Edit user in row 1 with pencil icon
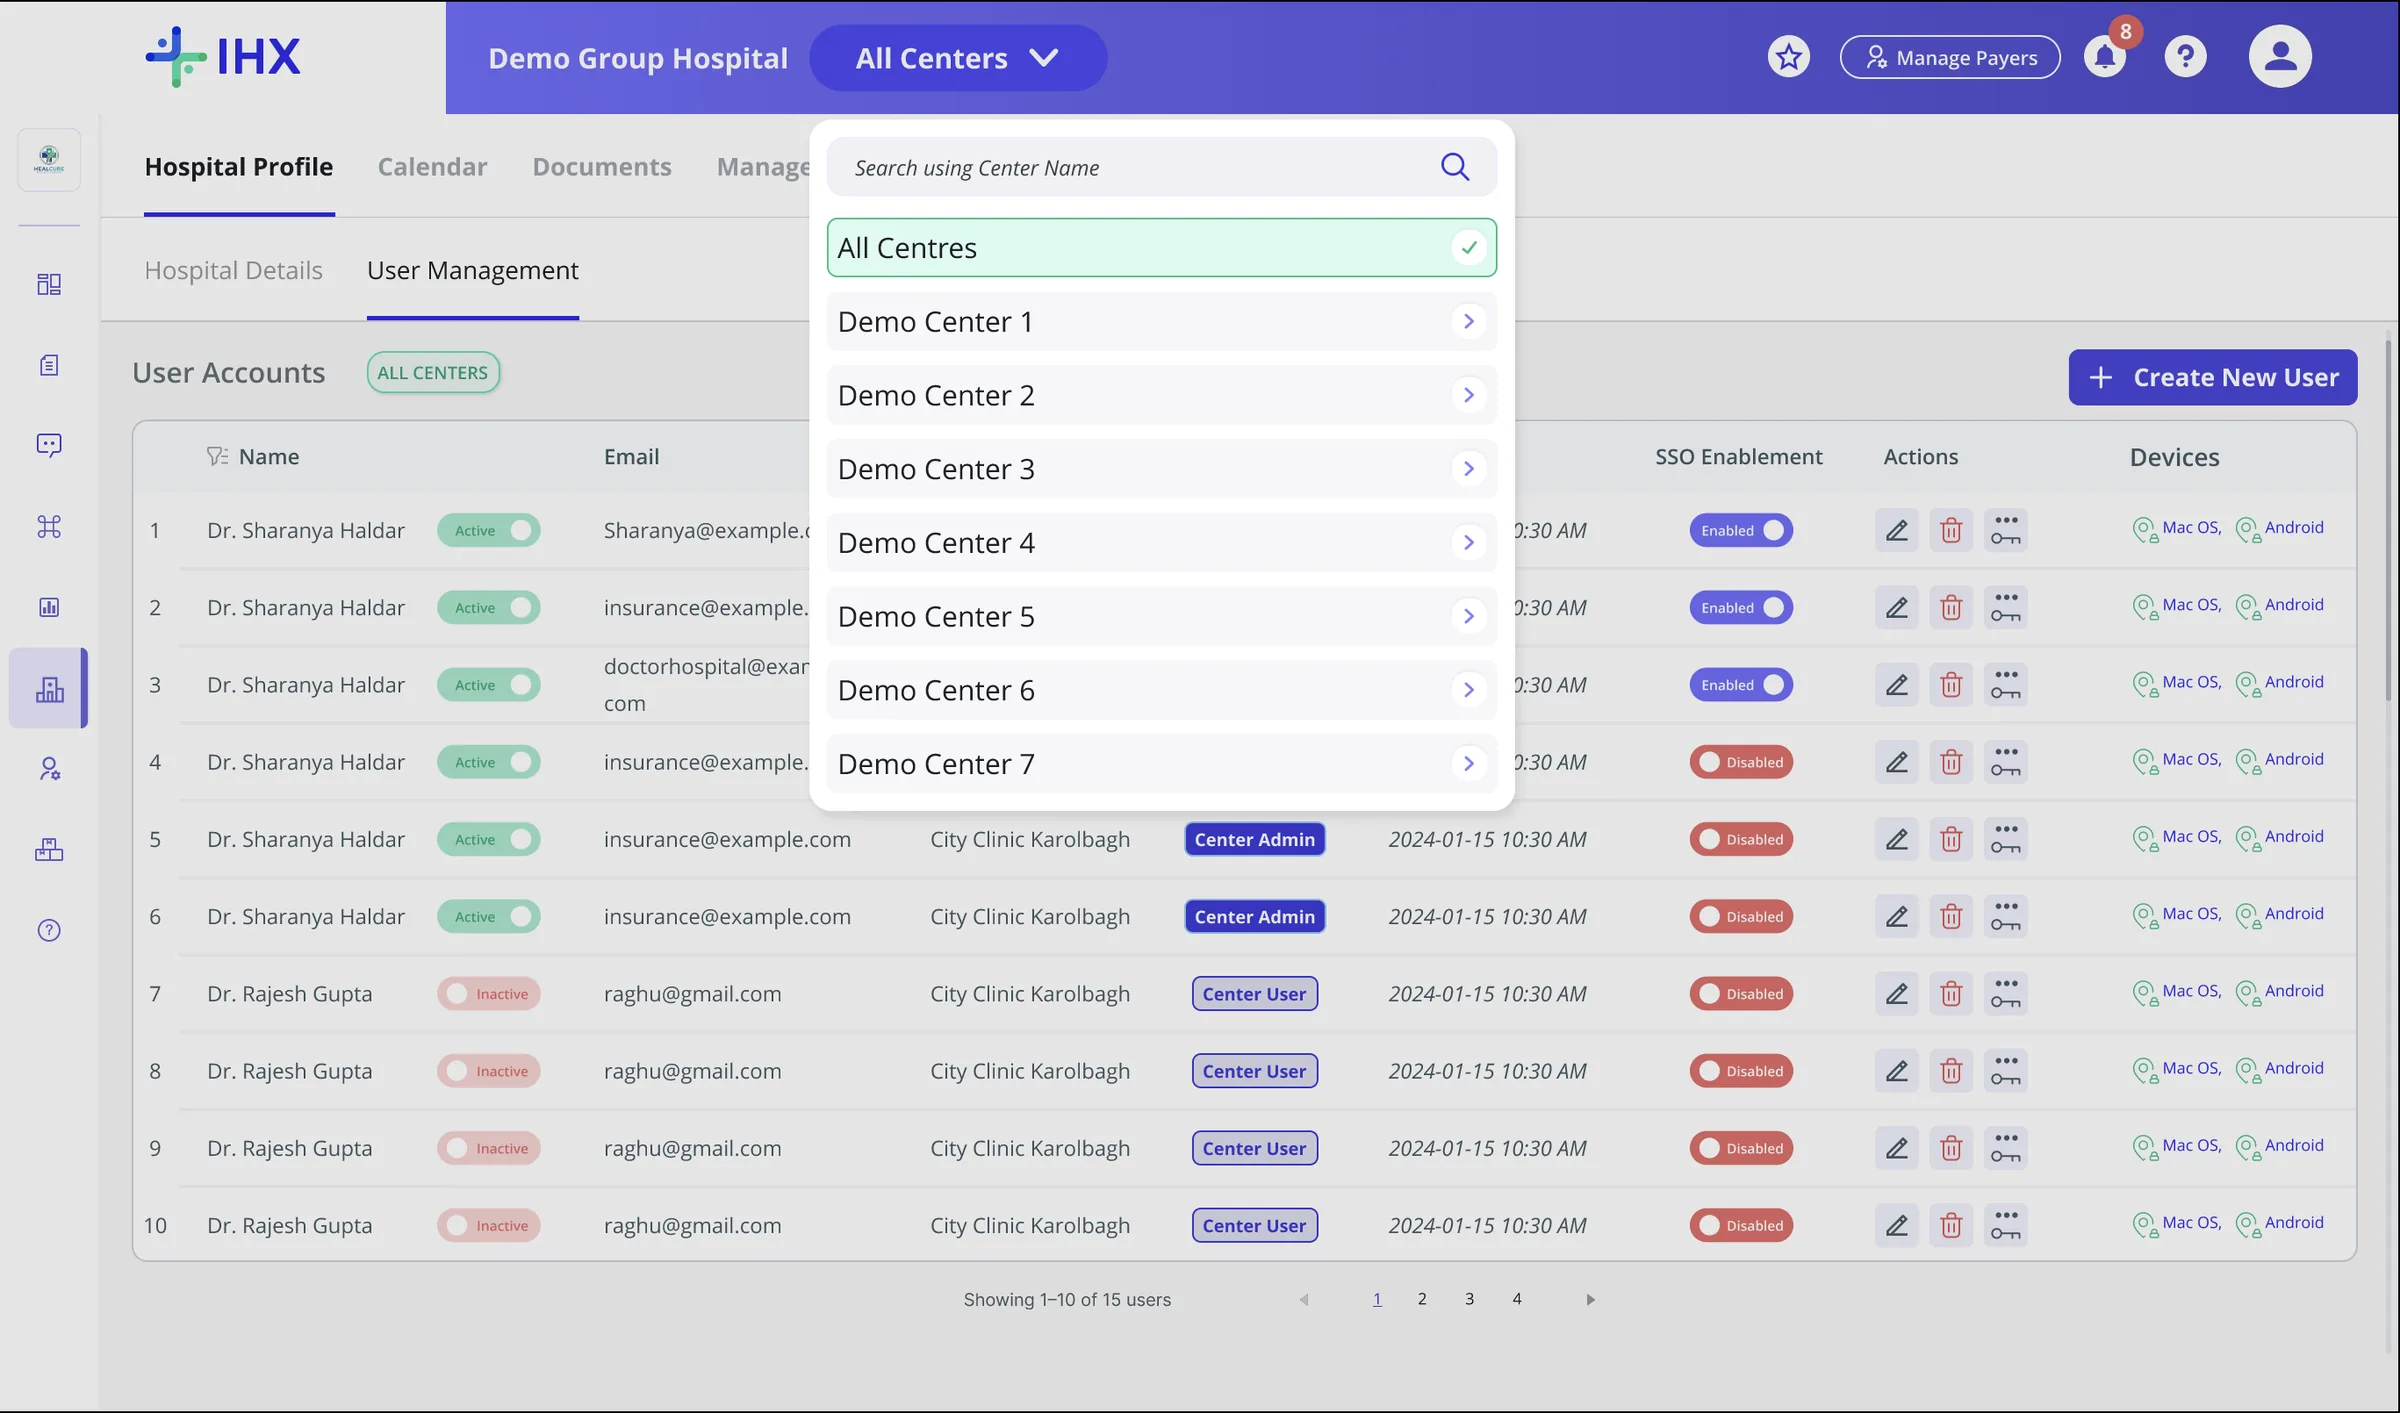This screenshot has width=2400, height=1413. click(x=1896, y=530)
